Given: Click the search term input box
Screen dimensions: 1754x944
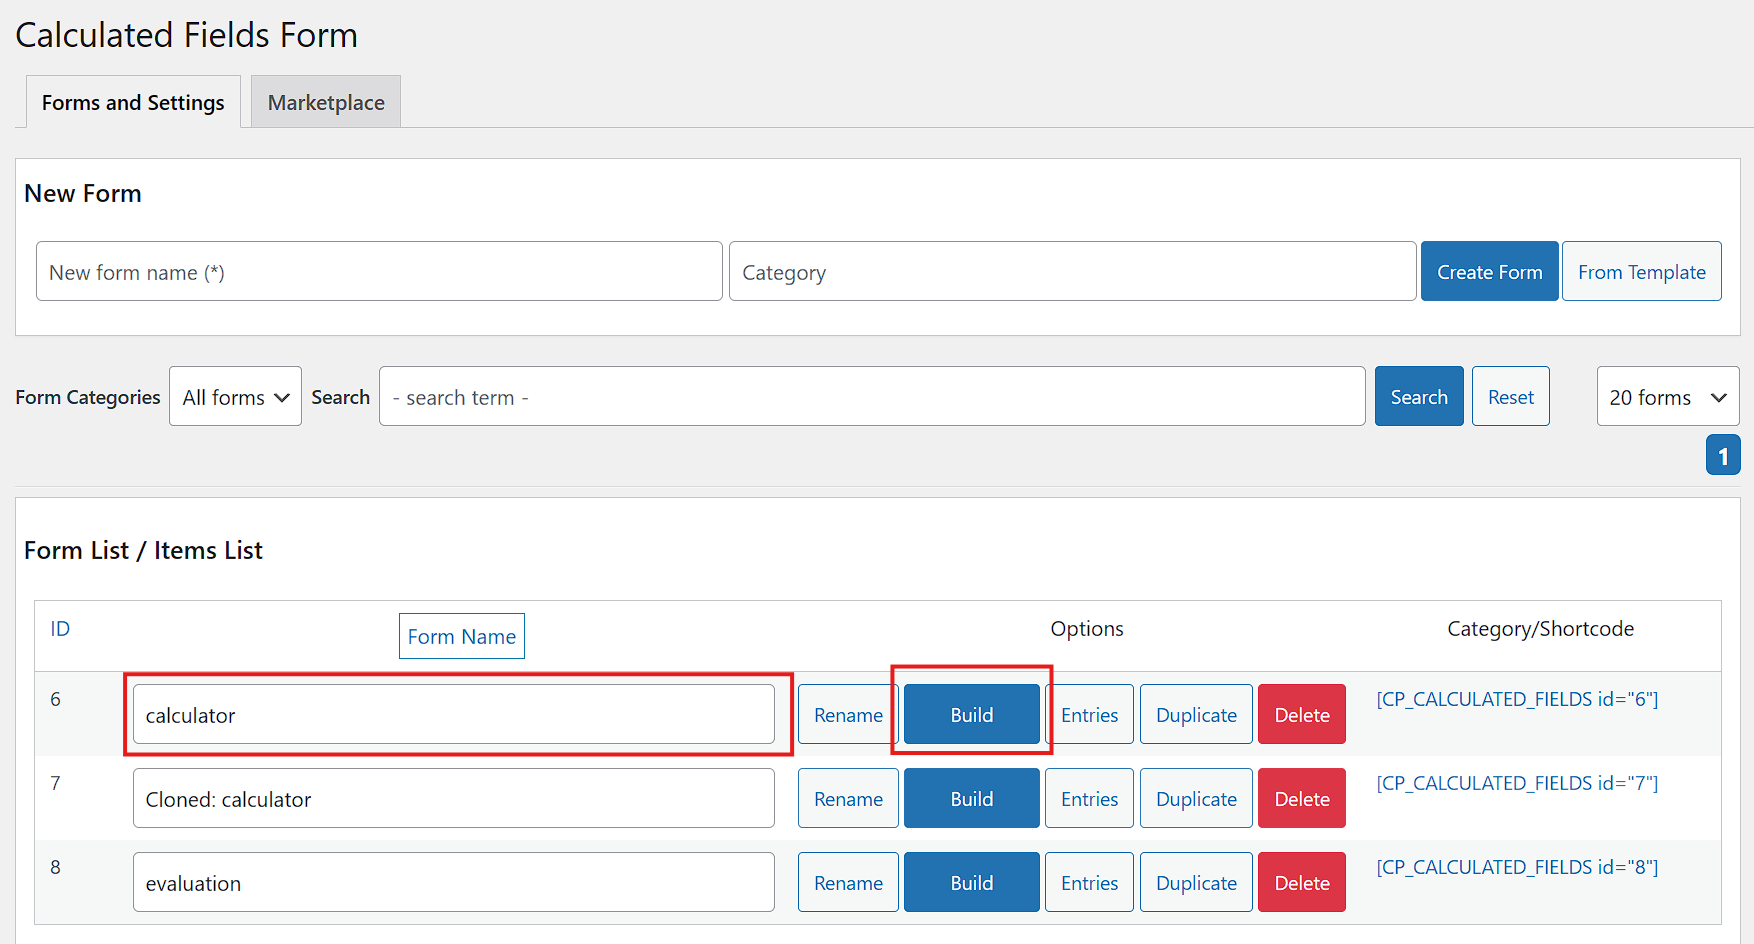Looking at the screenshot, I should [x=871, y=397].
